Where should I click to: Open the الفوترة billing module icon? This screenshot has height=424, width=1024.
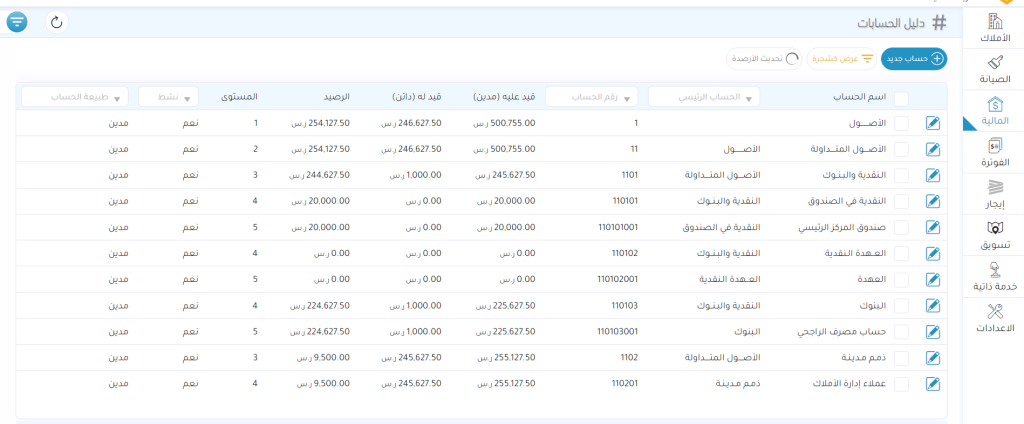(996, 146)
